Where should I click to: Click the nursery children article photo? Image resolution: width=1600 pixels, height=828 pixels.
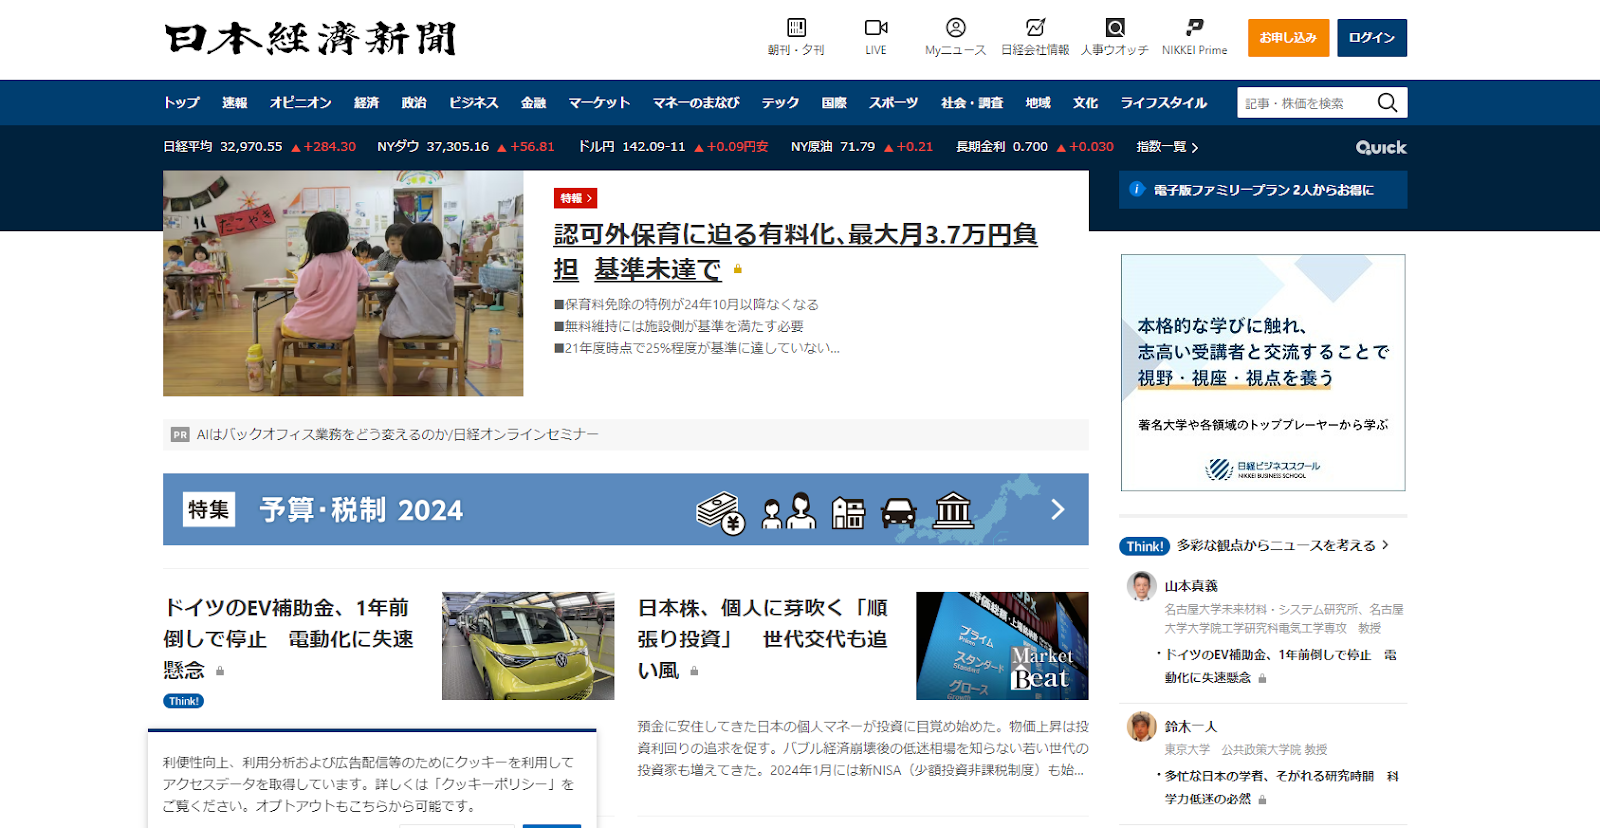343,283
